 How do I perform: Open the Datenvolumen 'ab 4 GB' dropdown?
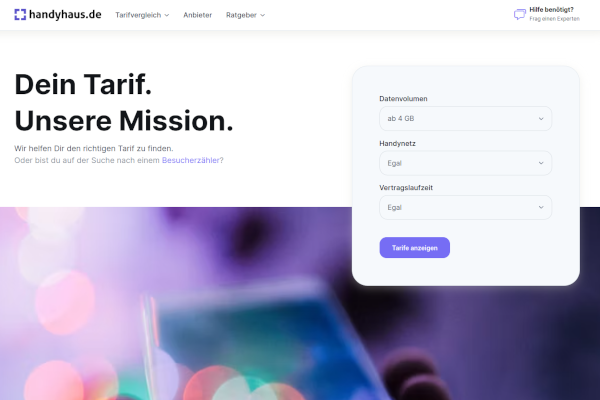(x=465, y=119)
